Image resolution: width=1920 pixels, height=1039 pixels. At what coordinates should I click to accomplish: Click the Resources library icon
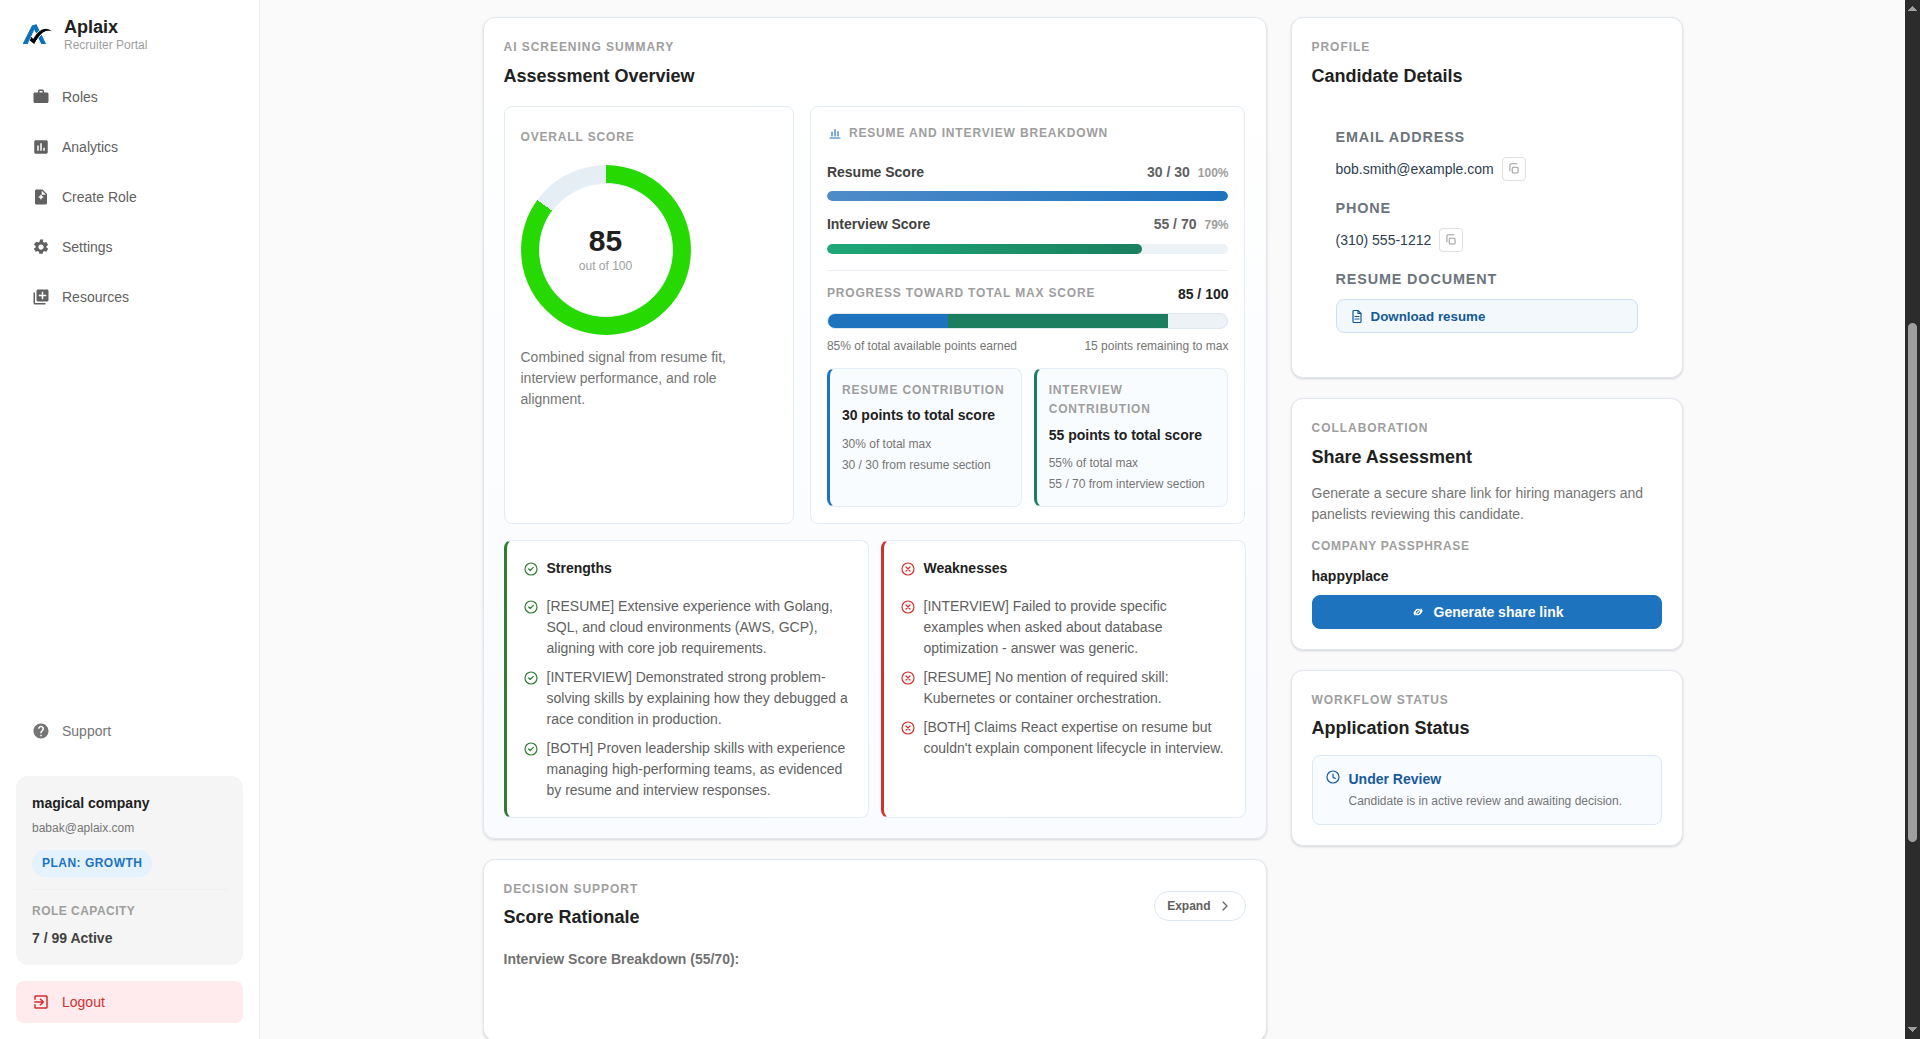(x=41, y=297)
